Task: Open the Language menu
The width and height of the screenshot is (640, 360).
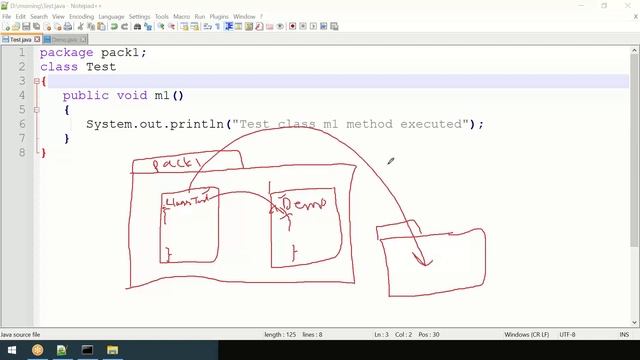Action: pos(111,17)
